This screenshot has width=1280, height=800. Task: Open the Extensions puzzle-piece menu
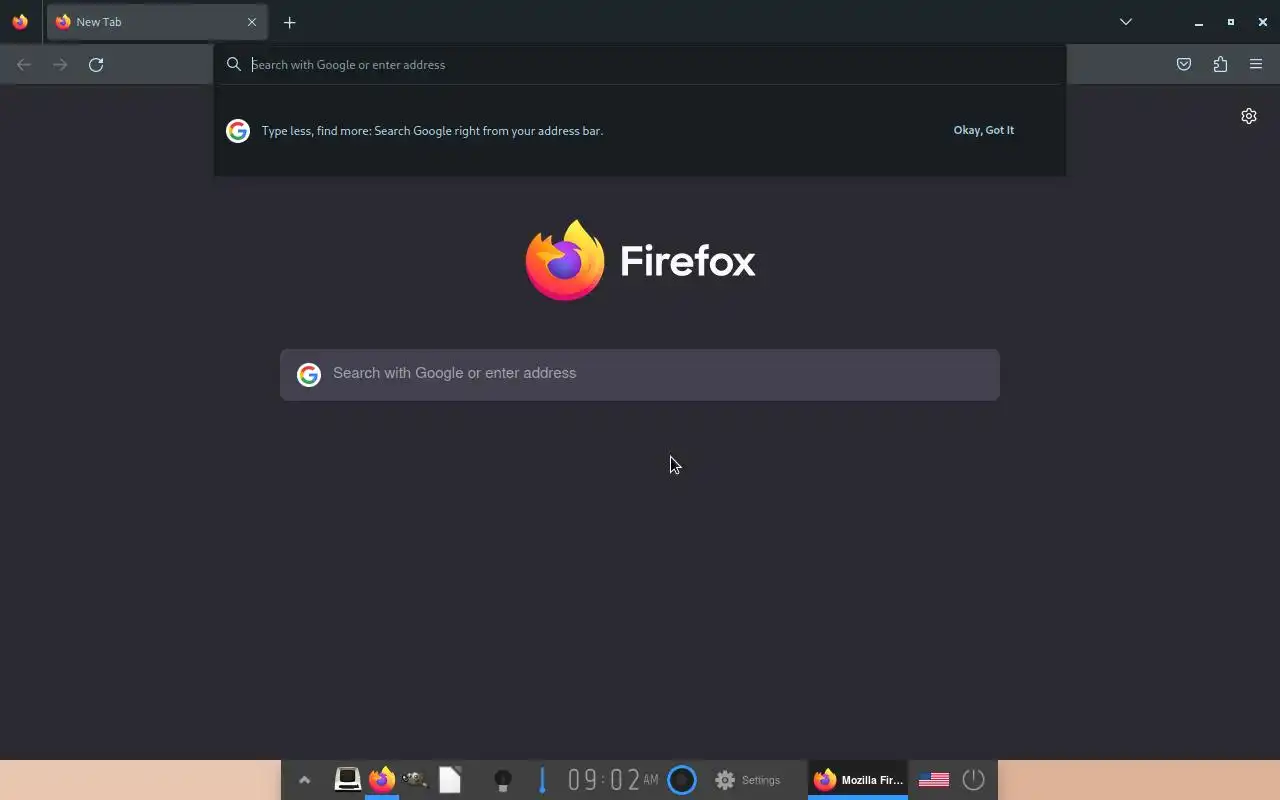[x=1220, y=64]
